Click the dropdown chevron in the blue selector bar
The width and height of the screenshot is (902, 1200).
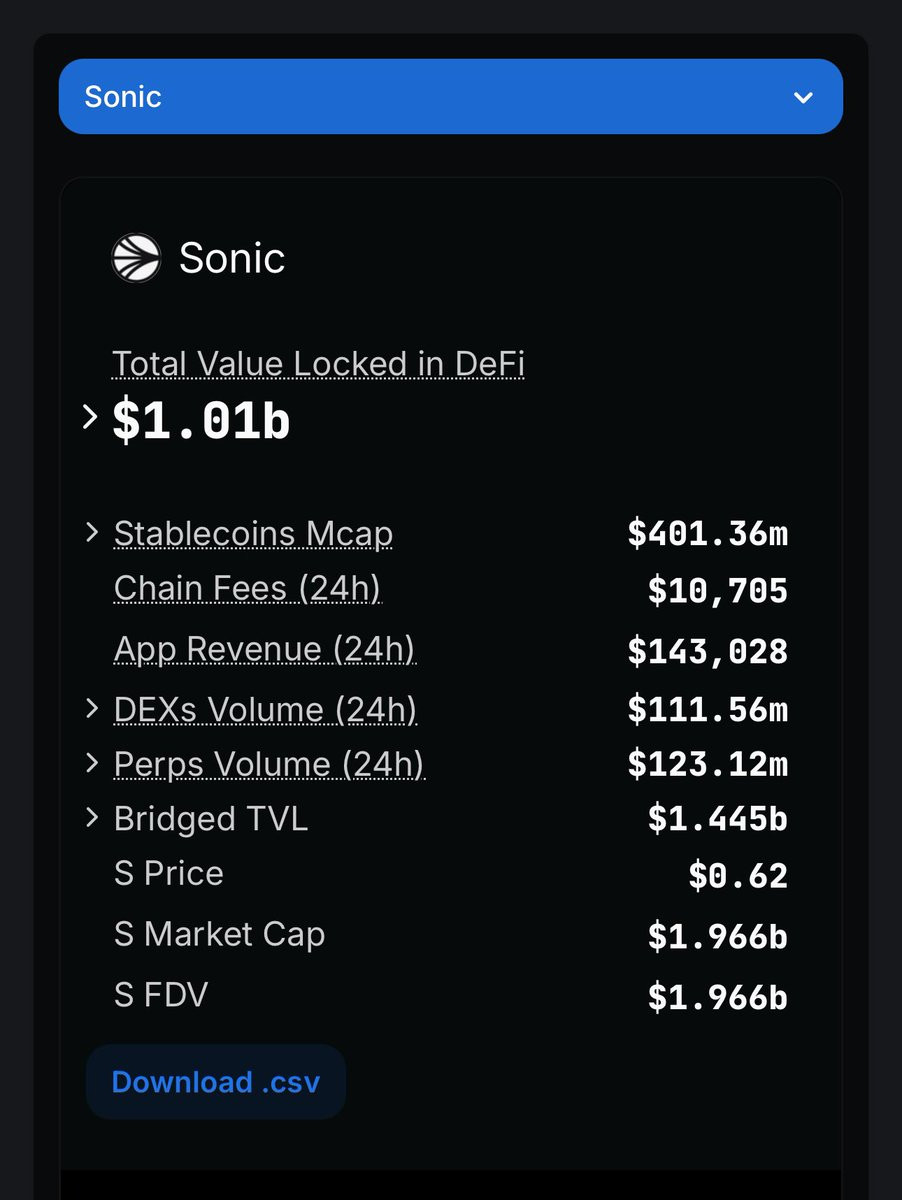(x=802, y=97)
